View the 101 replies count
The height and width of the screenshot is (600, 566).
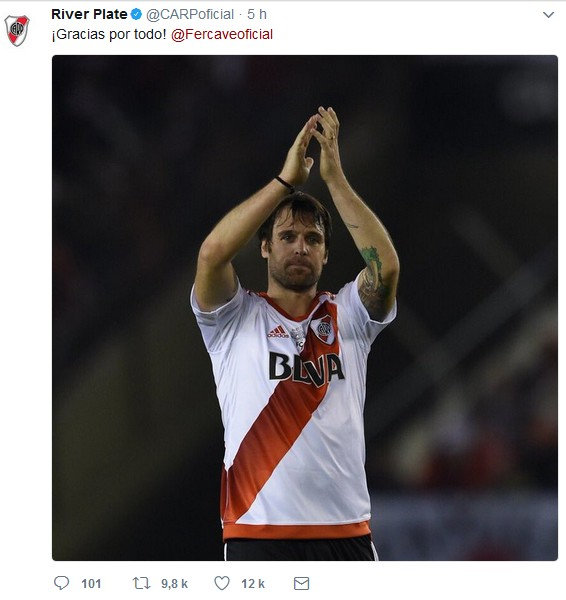[x=91, y=584]
